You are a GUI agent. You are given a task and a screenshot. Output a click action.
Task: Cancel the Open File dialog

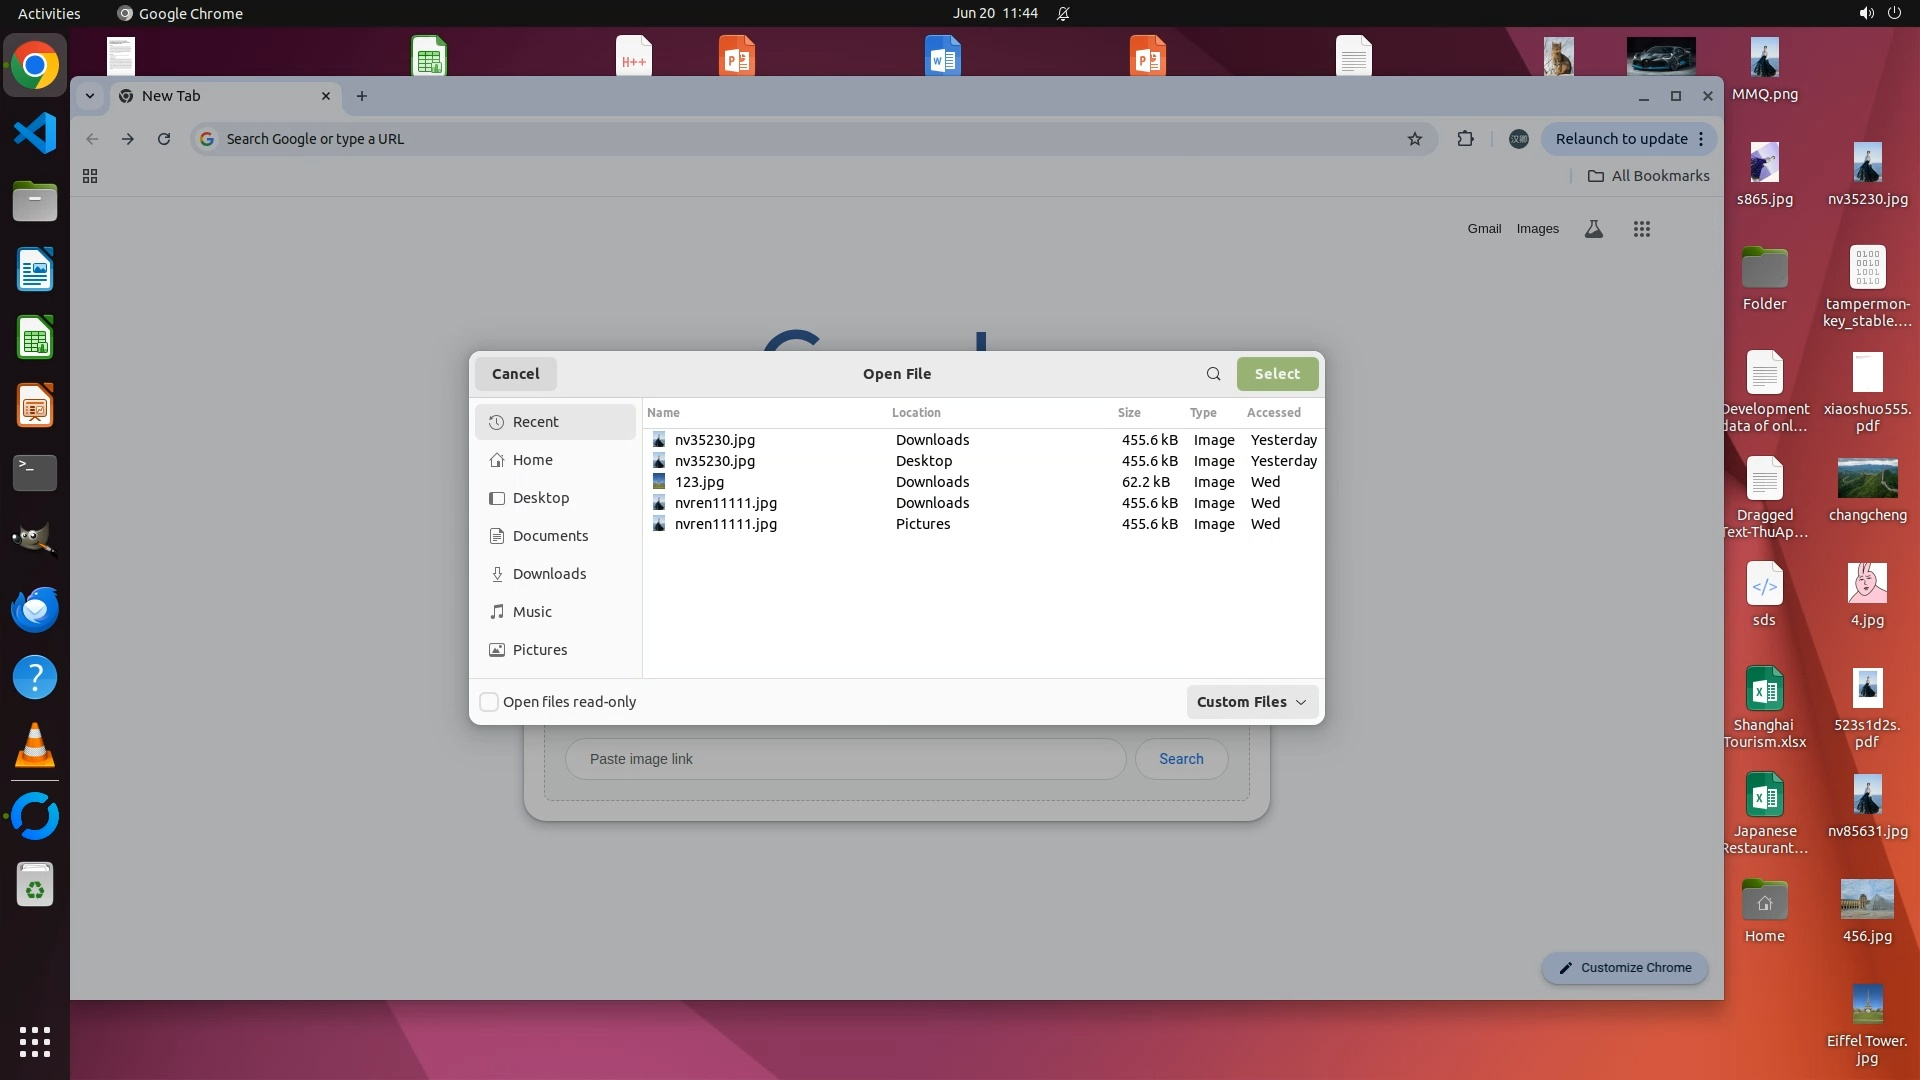[x=515, y=374]
